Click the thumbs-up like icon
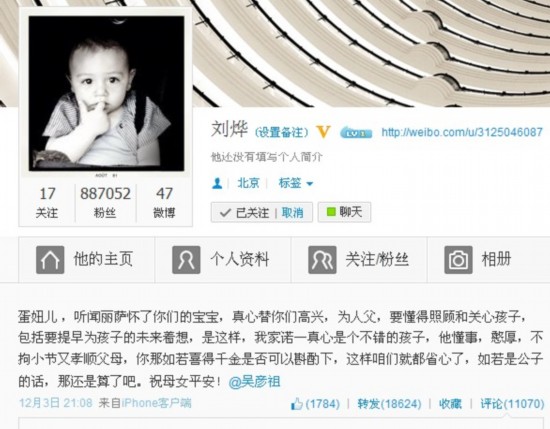The height and width of the screenshot is (429, 550). (296, 404)
